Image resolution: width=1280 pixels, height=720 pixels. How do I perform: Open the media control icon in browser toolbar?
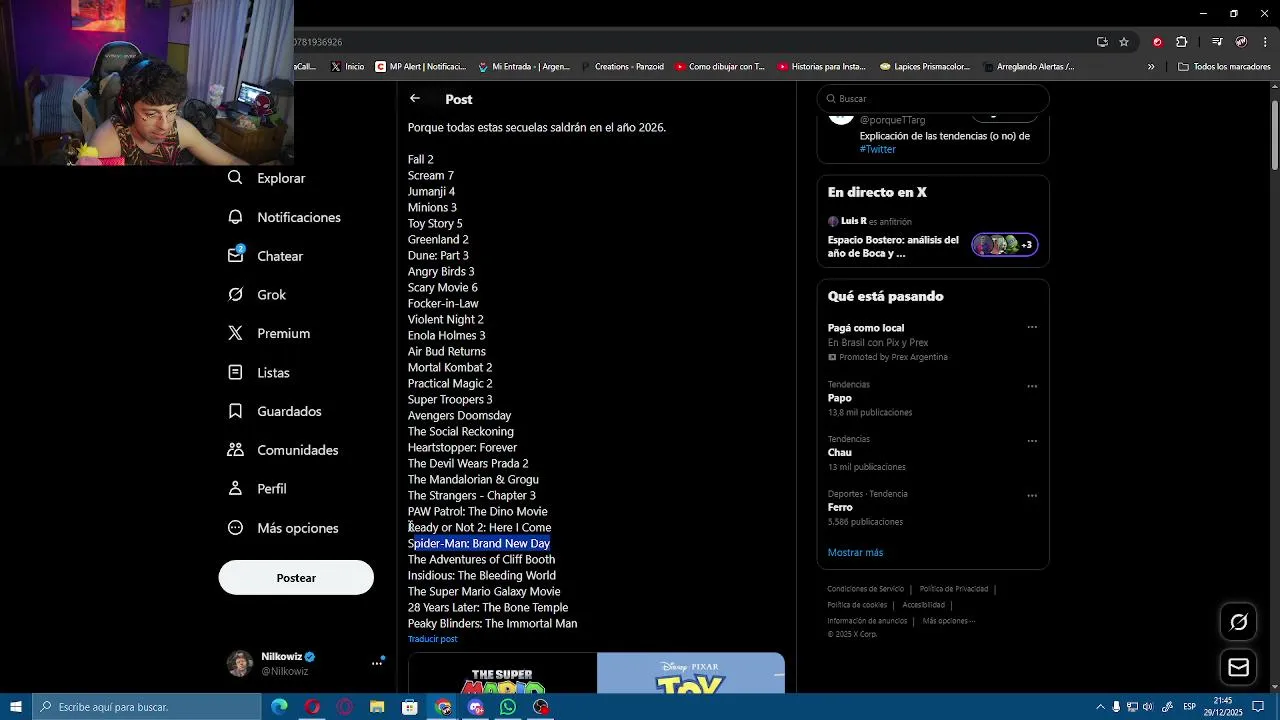tap(1216, 42)
